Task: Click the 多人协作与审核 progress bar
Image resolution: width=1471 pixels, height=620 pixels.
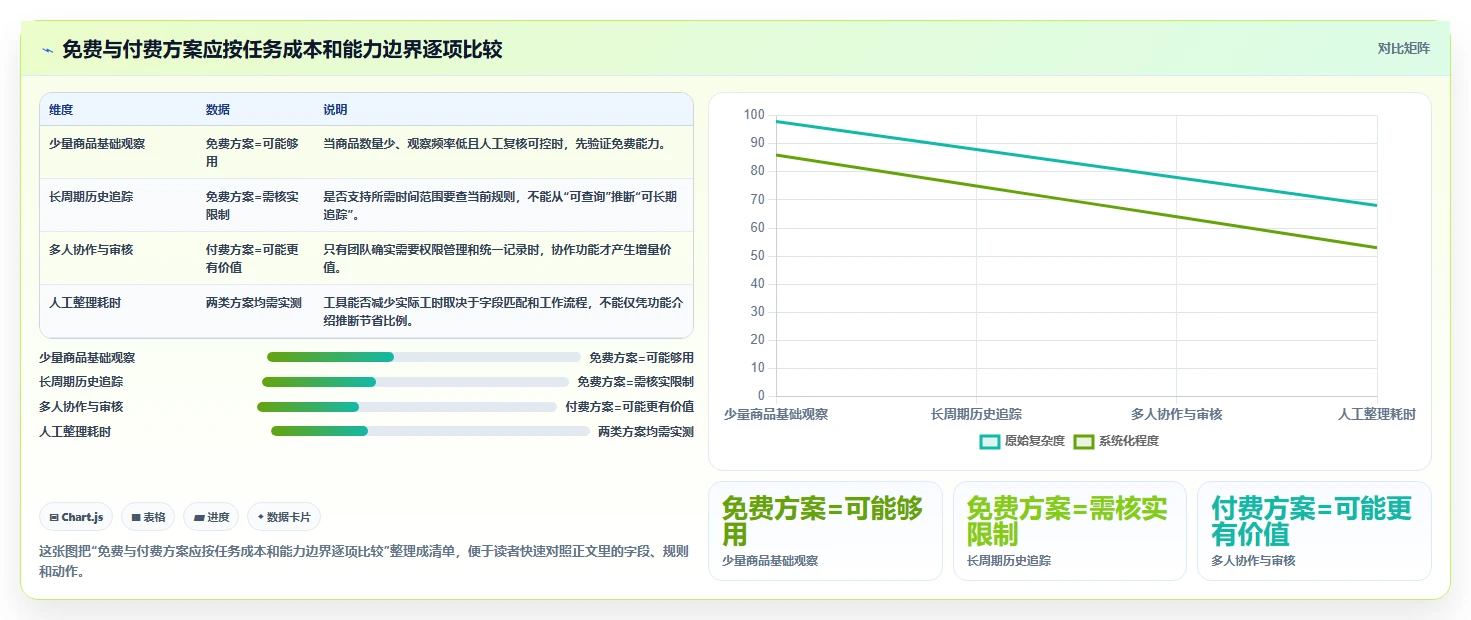Action: click(407, 407)
